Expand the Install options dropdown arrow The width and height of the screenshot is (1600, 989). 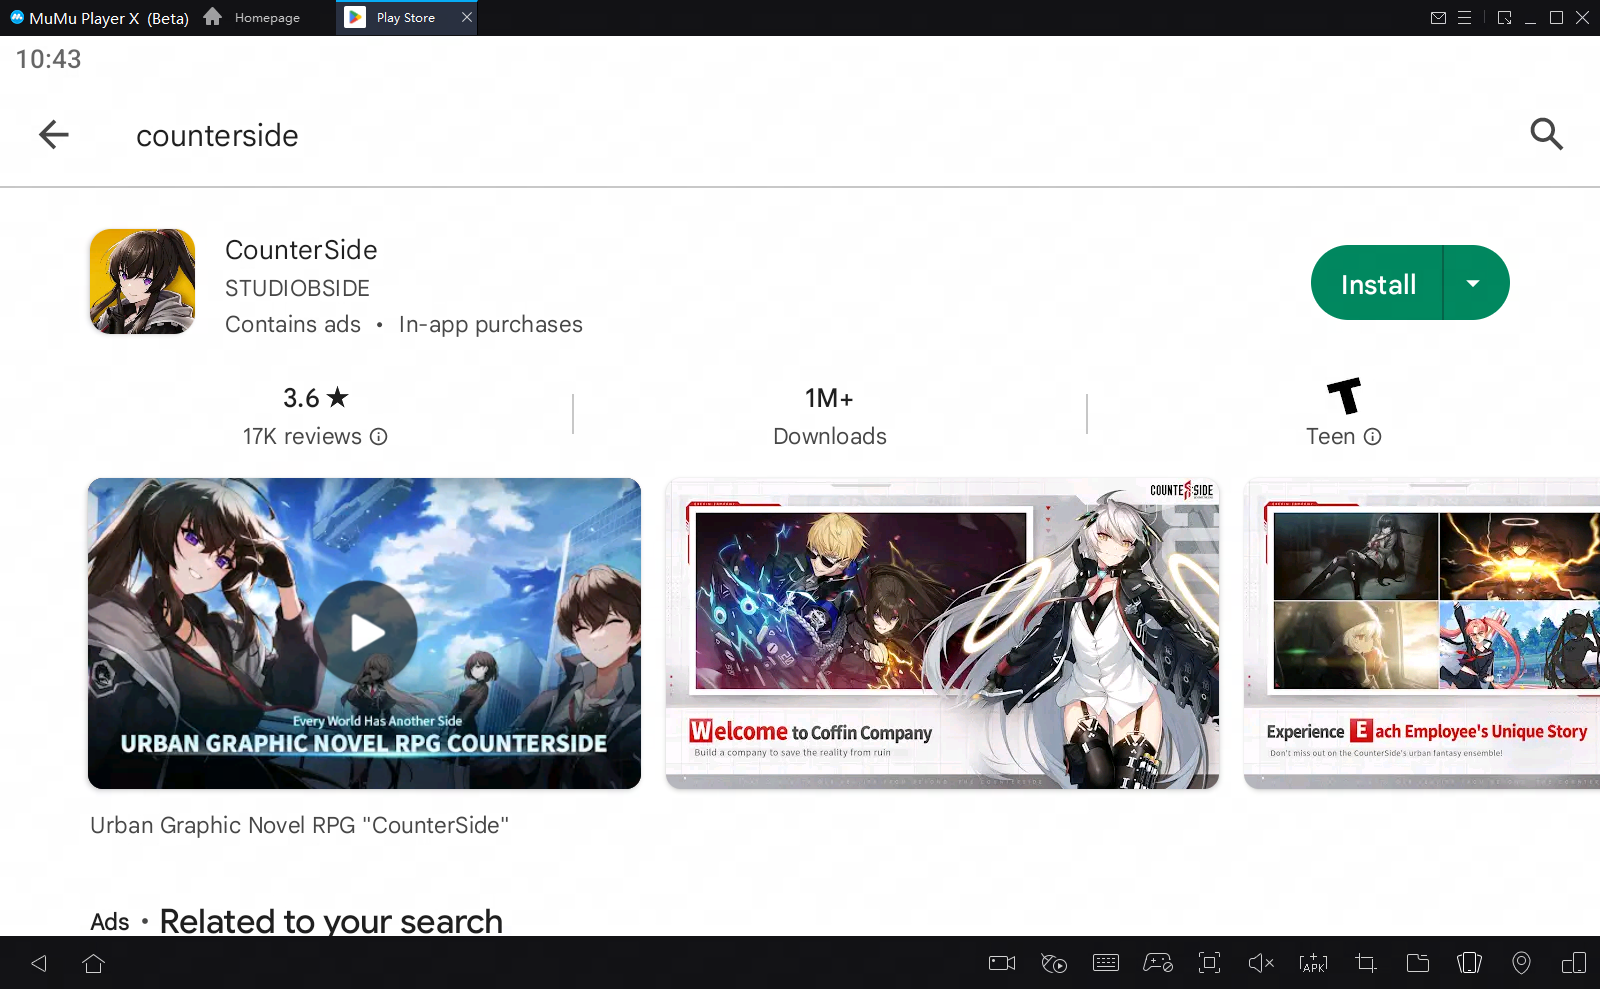pyautogui.click(x=1473, y=283)
